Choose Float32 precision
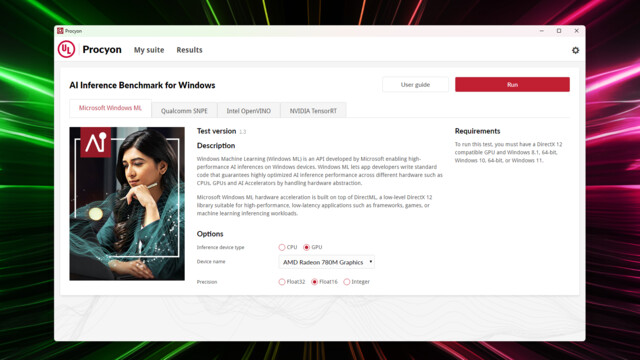The height and width of the screenshot is (360, 640). [x=282, y=282]
